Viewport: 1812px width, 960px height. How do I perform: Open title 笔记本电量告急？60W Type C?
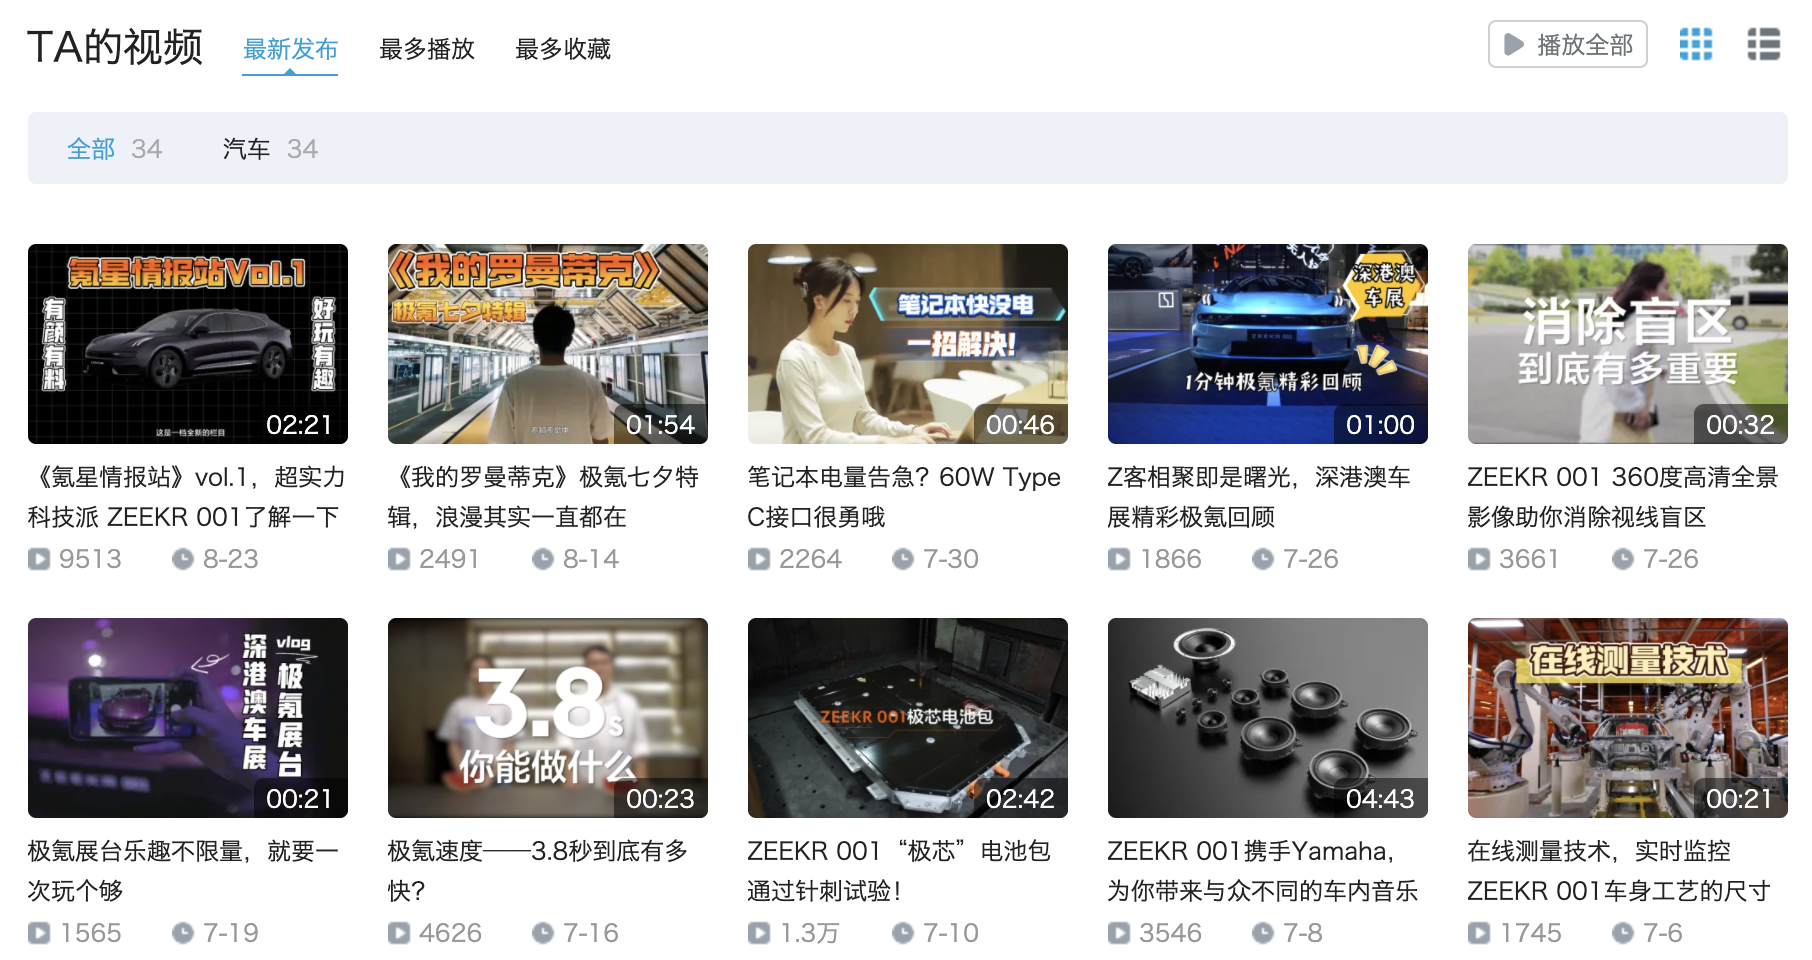click(905, 497)
